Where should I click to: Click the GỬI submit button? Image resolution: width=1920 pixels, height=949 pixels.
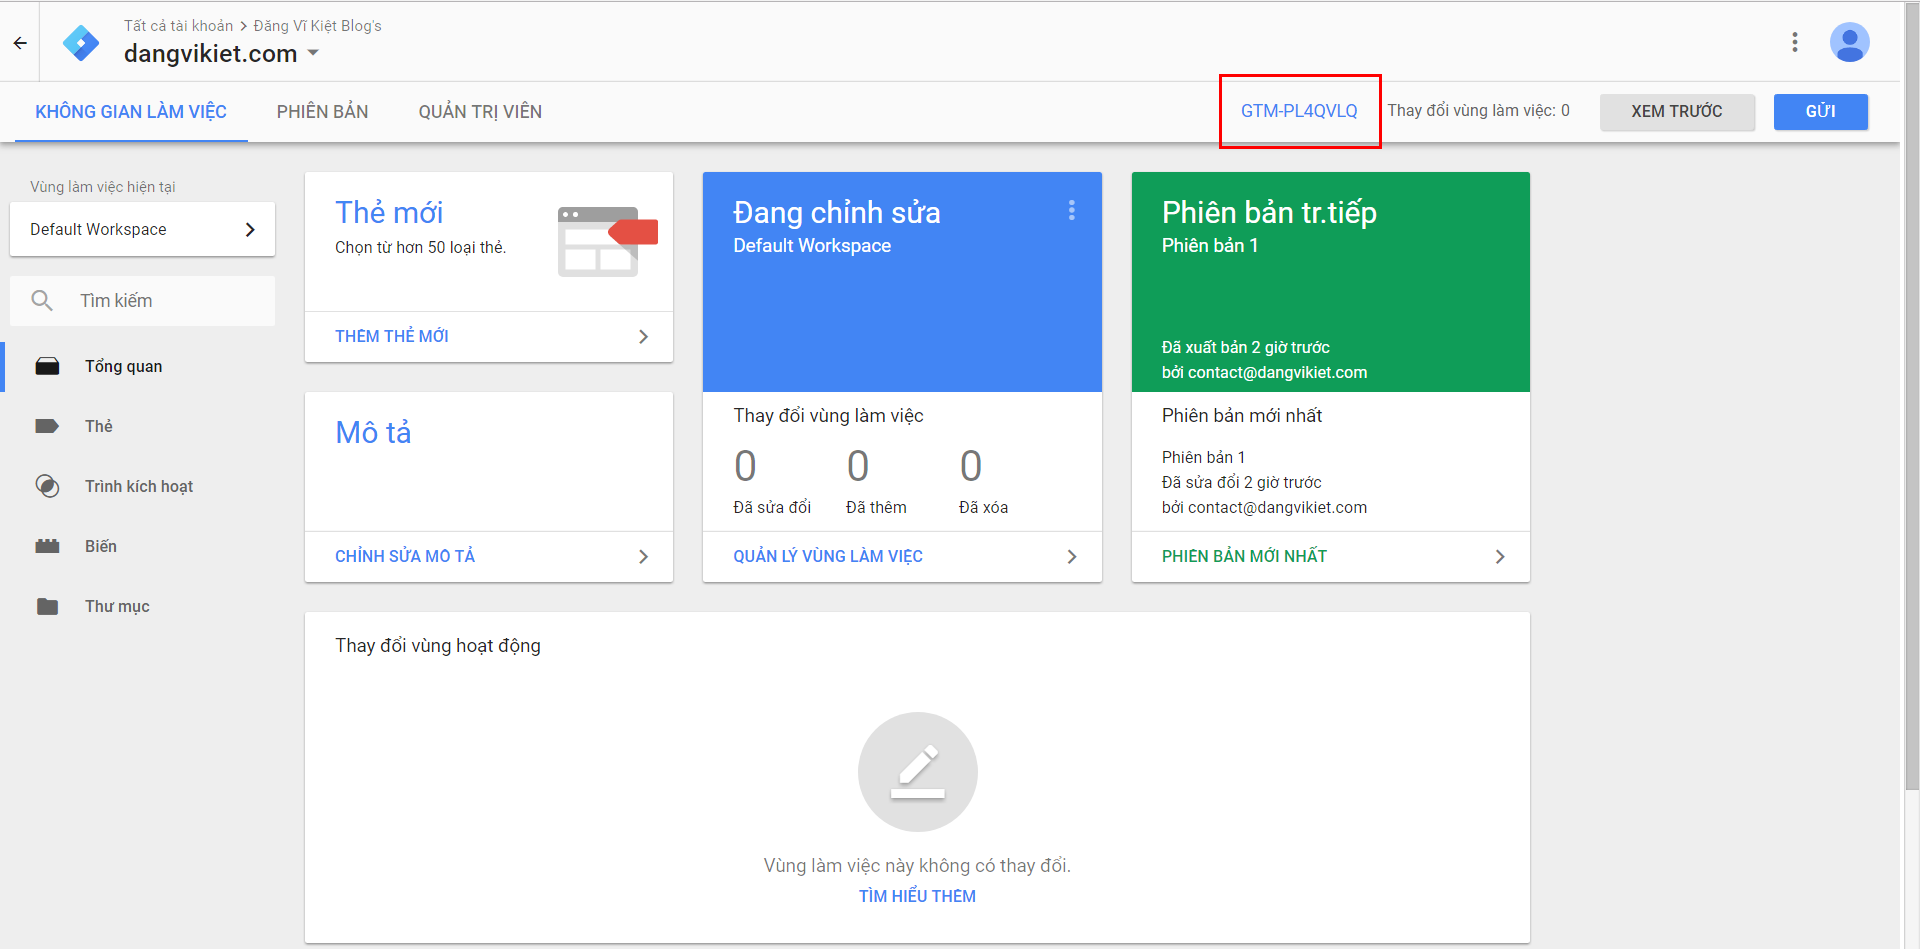pos(1820,112)
